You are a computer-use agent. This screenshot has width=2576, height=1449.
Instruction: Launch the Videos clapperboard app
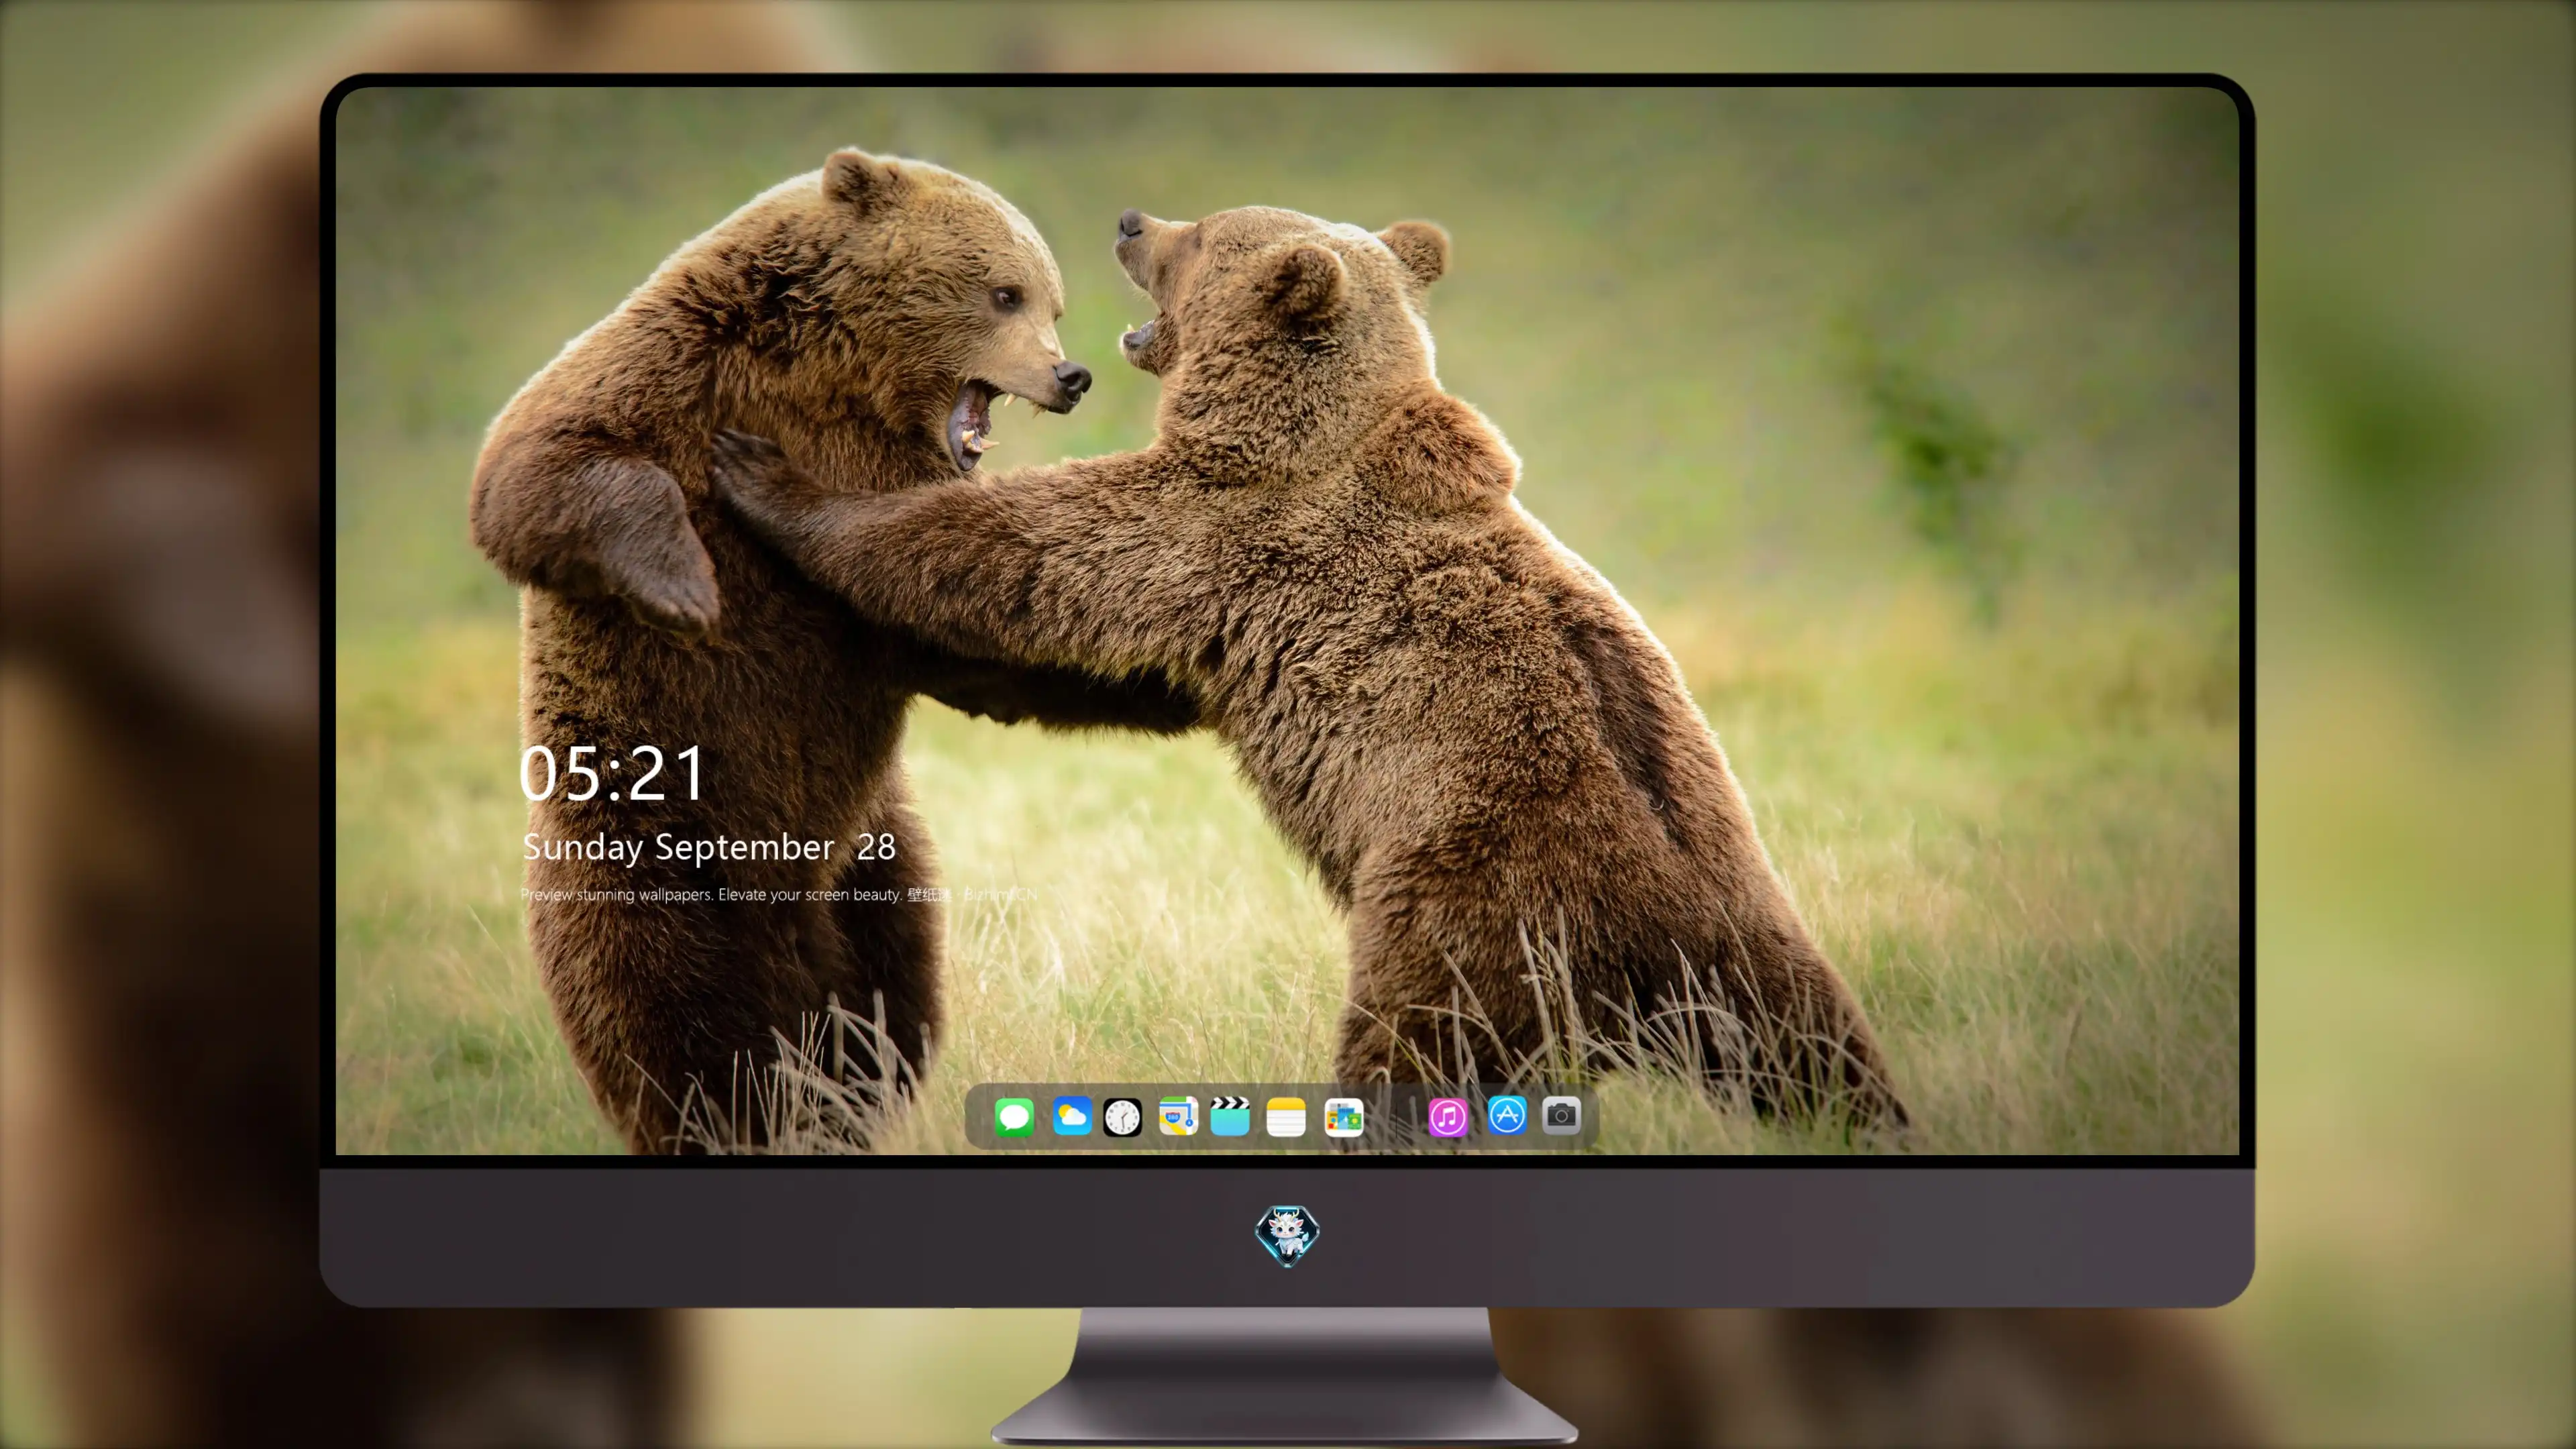pos(1230,1116)
